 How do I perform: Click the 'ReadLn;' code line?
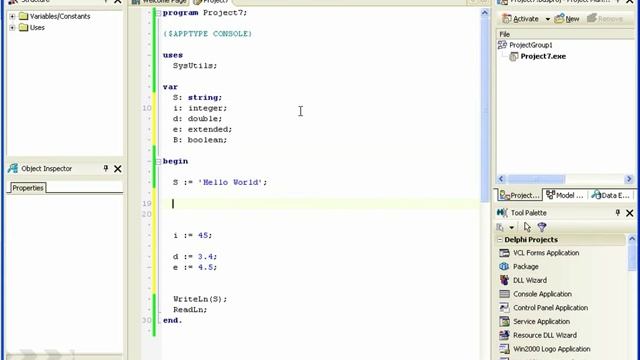pos(190,309)
